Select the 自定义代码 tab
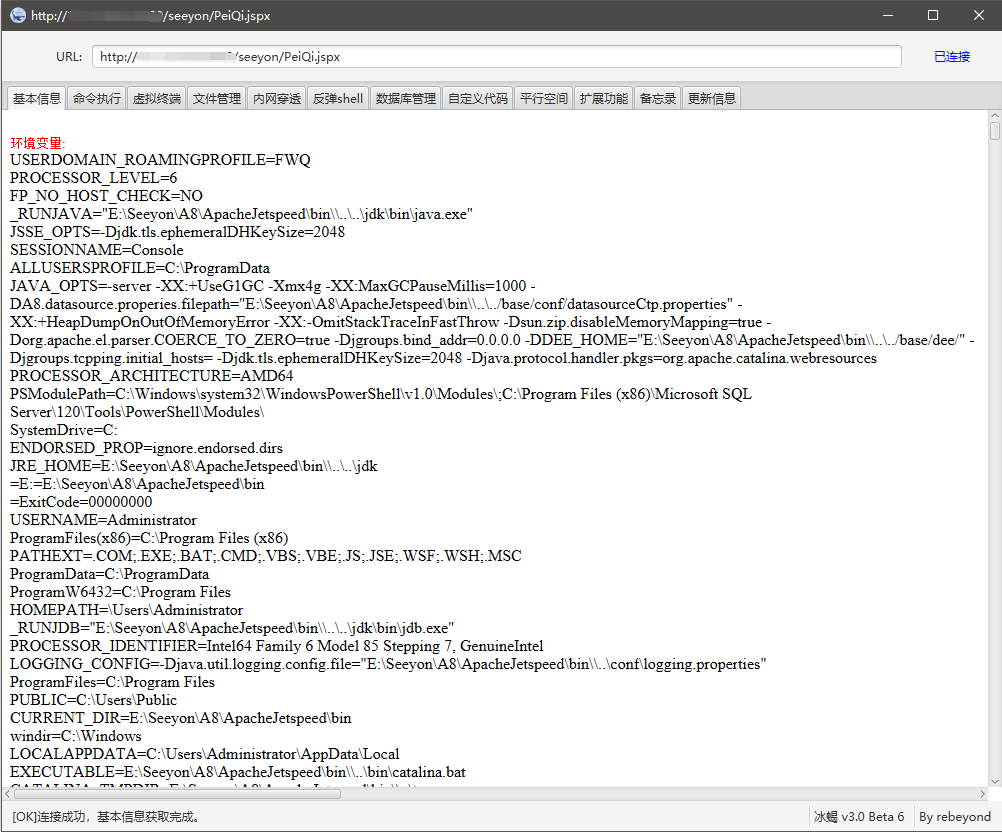The image size is (1002, 832). [x=477, y=98]
